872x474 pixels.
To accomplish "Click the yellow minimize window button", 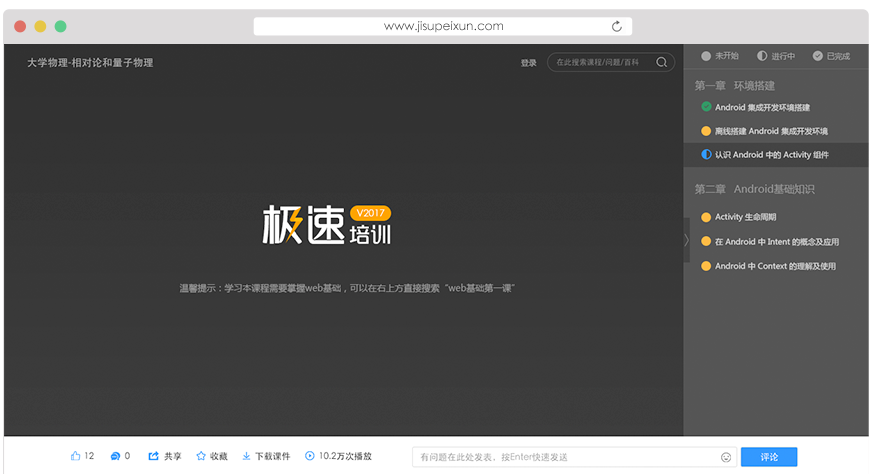I will coord(40,26).
